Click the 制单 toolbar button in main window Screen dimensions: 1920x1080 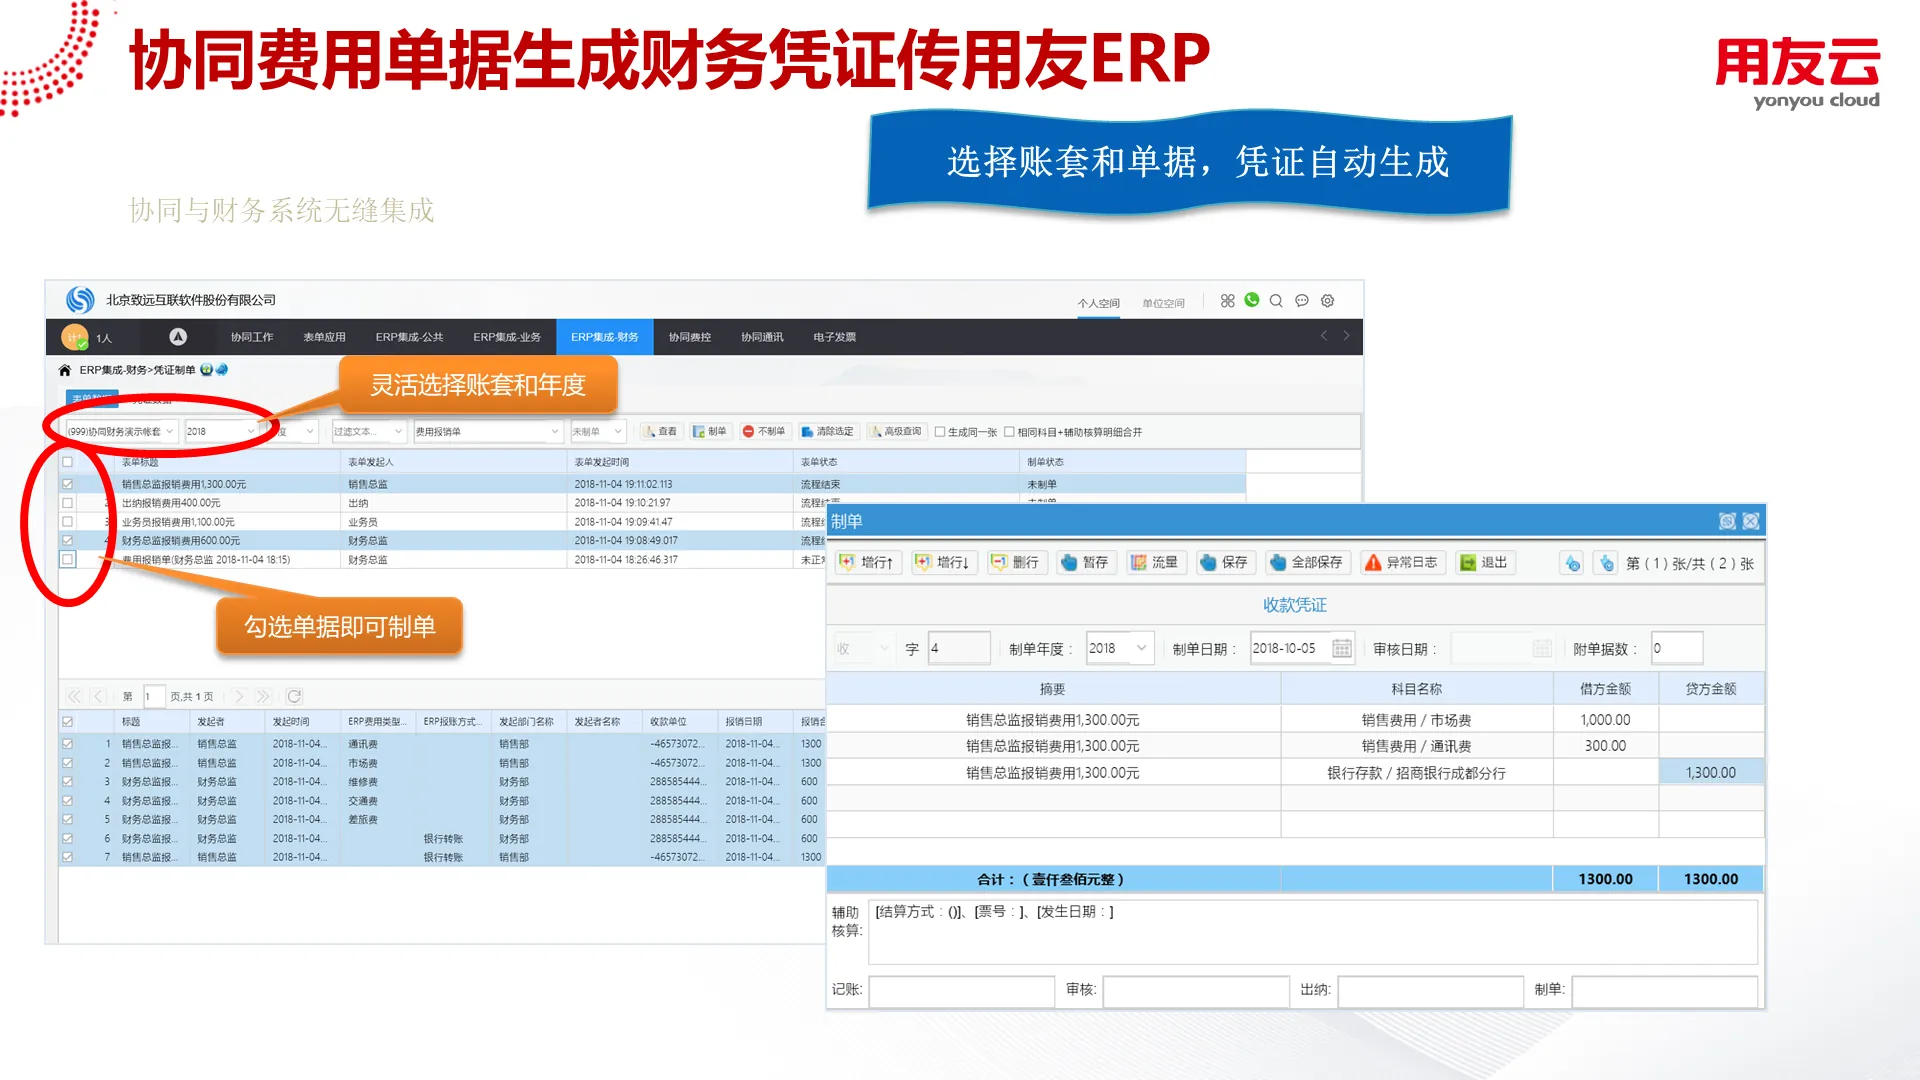point(710,432)
